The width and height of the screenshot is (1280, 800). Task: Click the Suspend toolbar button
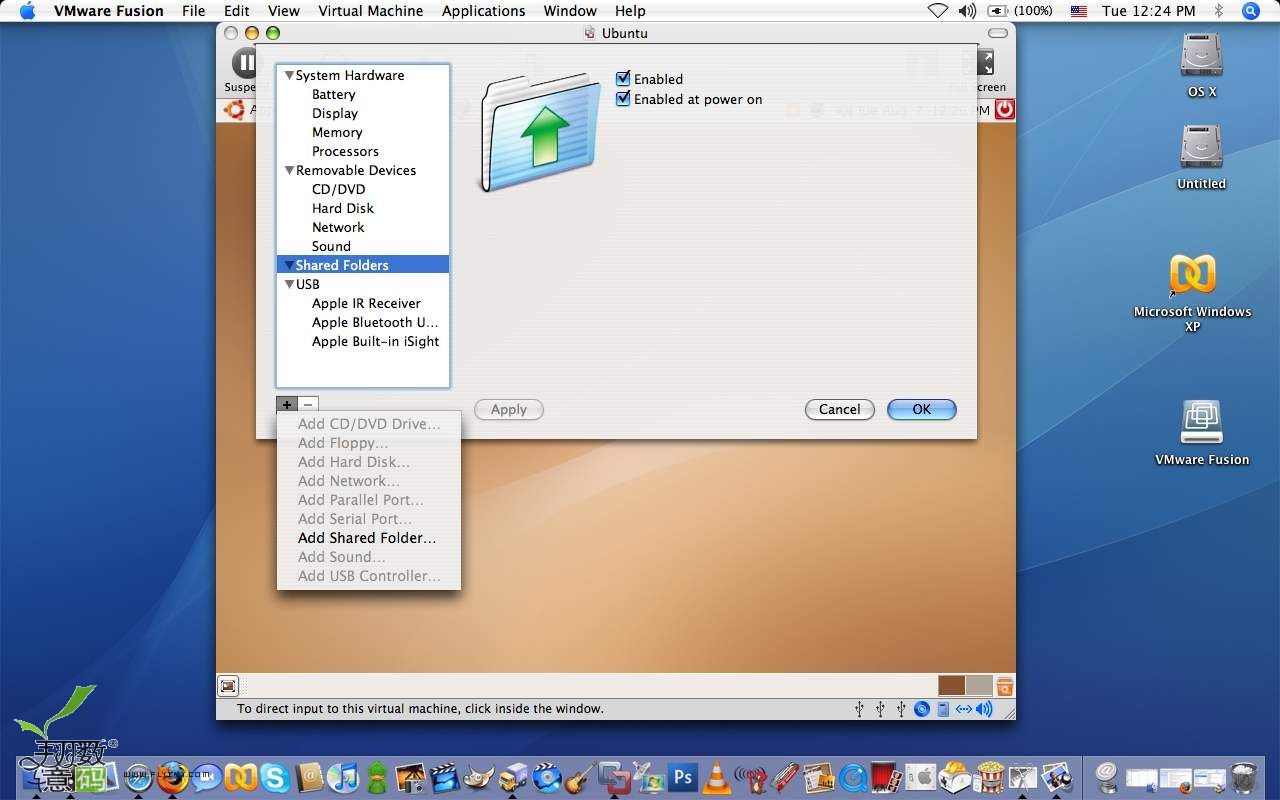click(x=243, y=69)
